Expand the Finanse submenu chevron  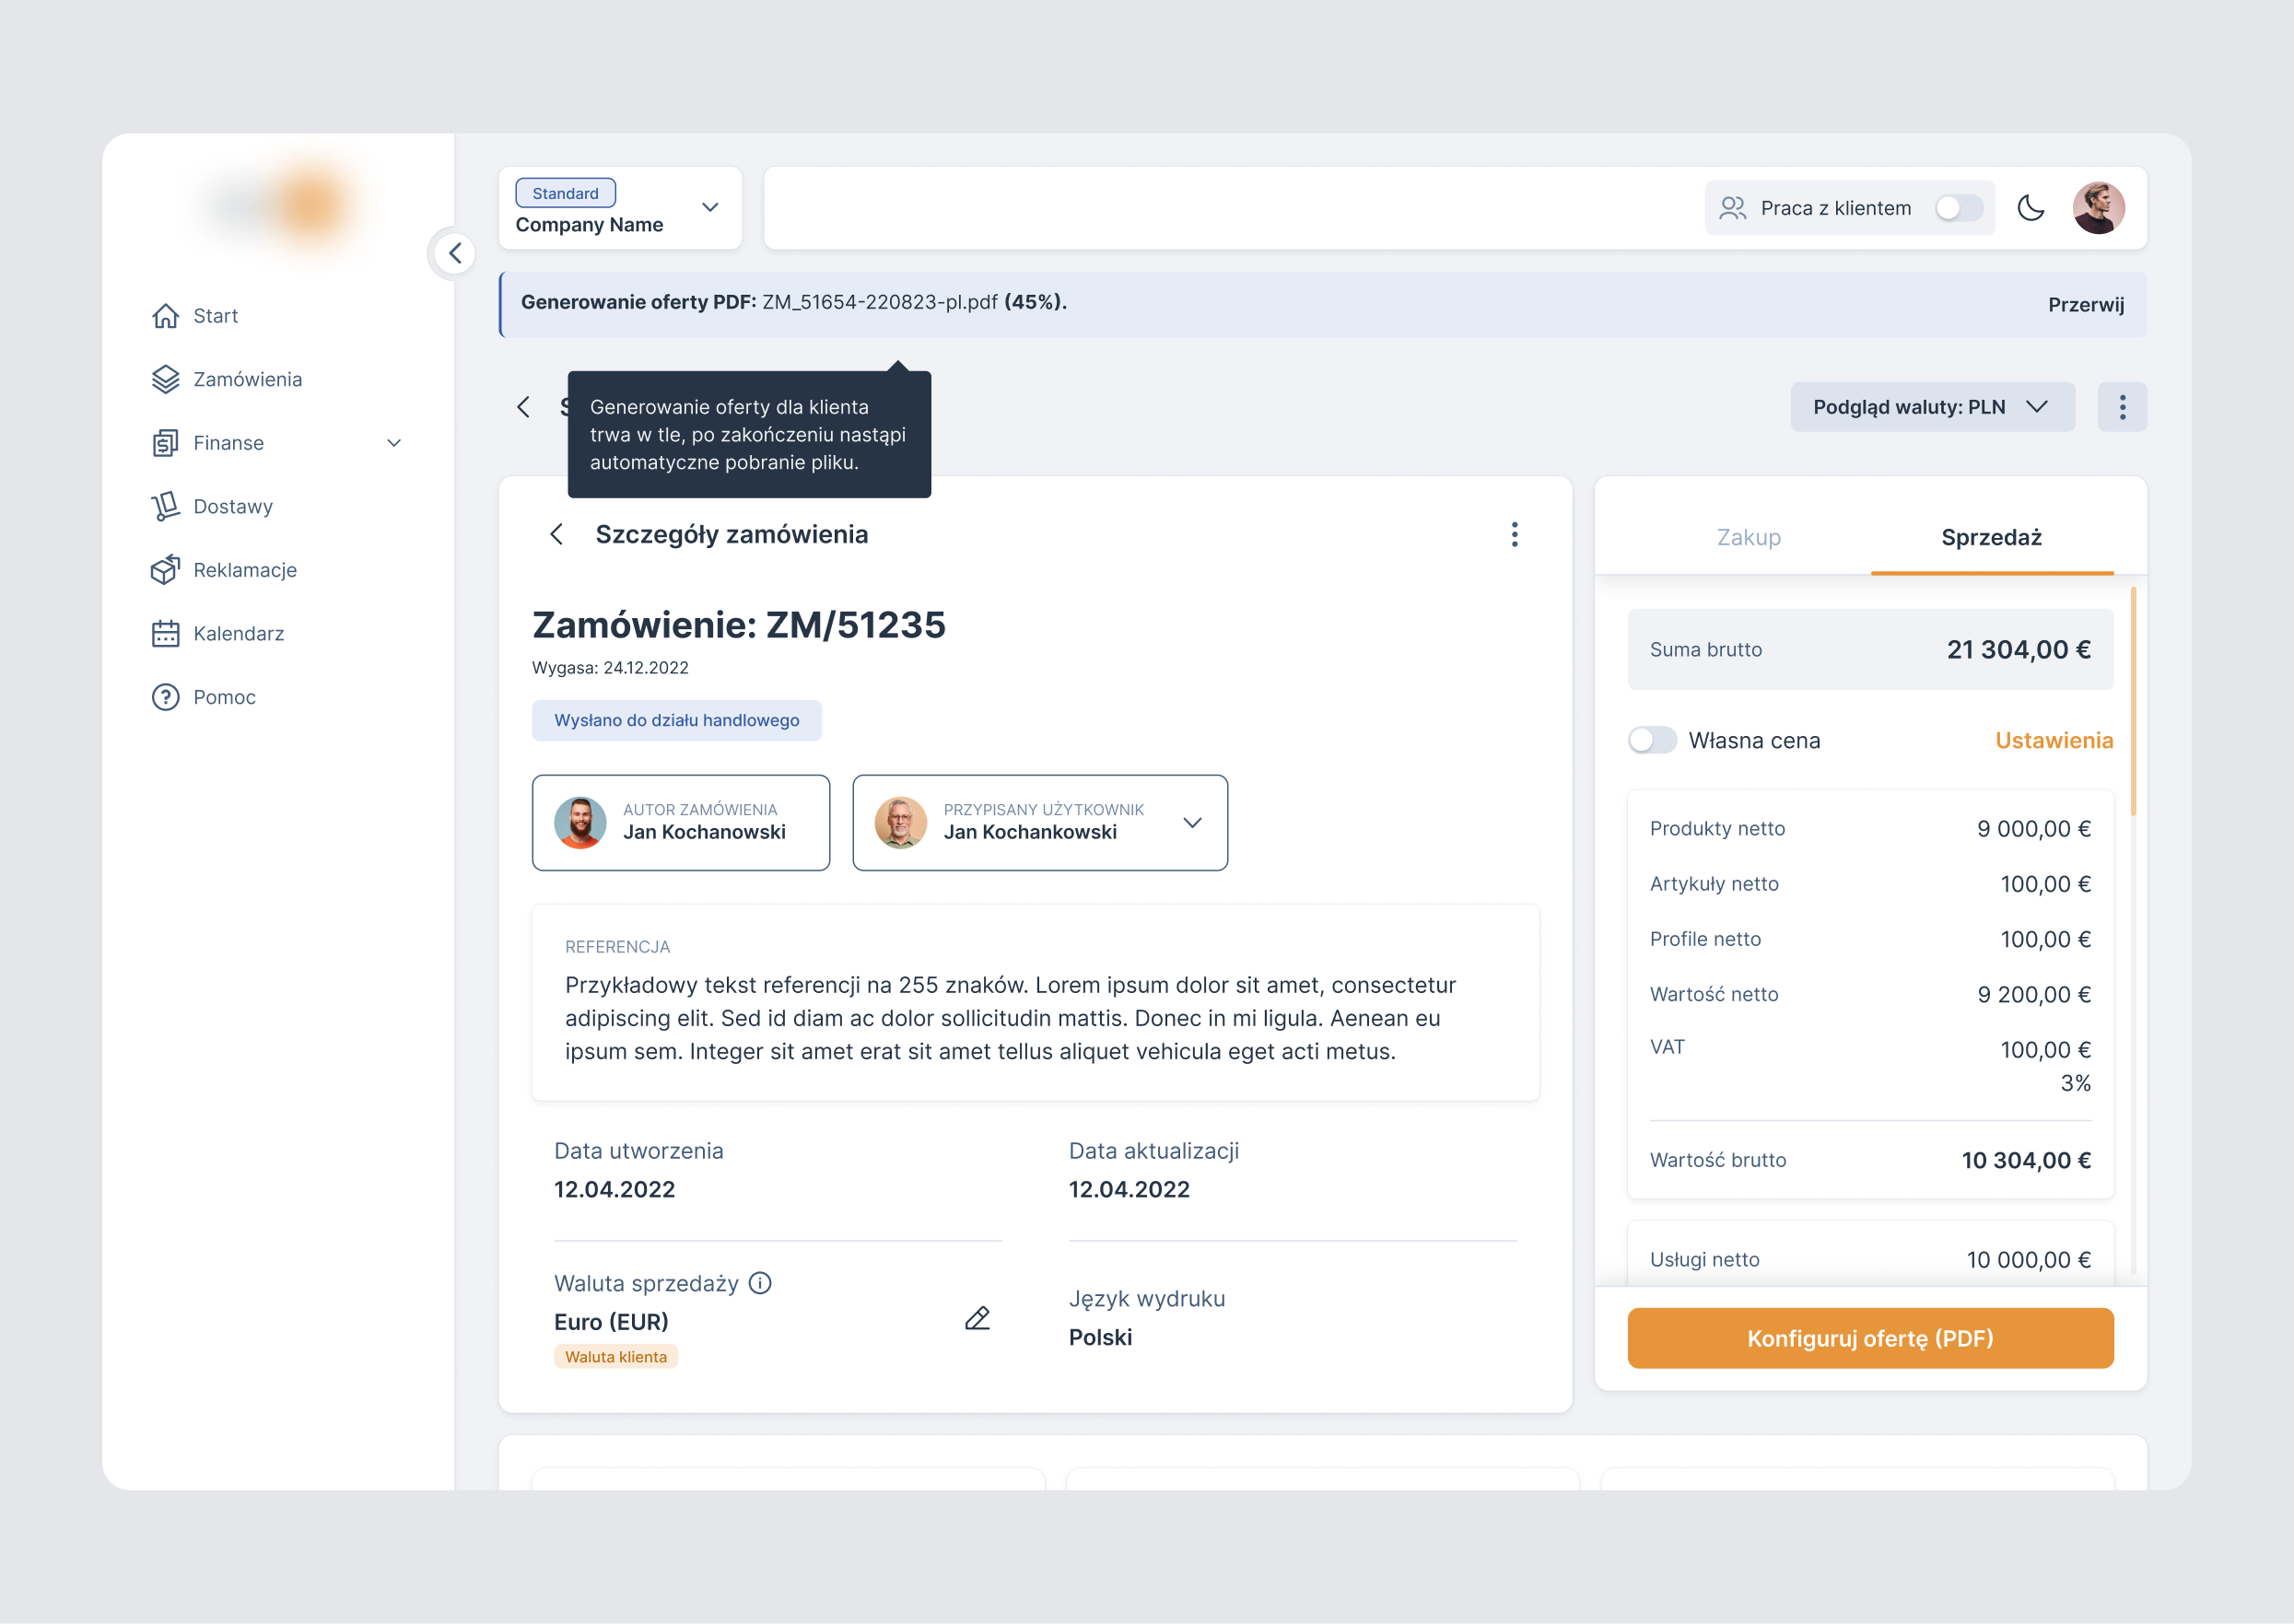pyautogui.click(x=394, y=443)
